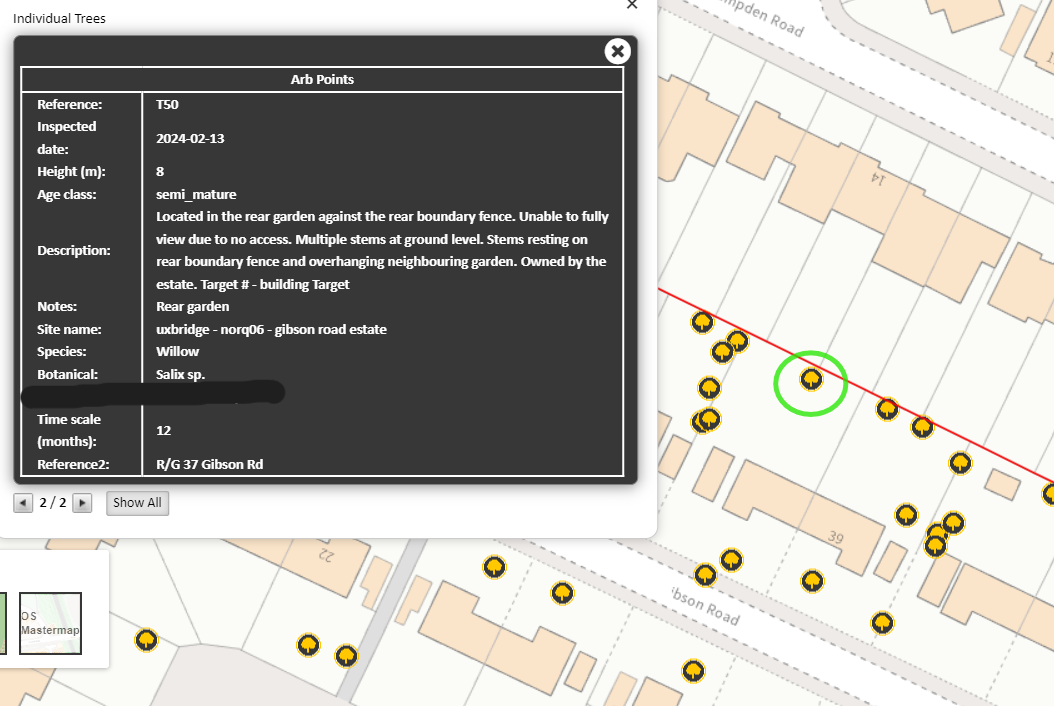
Task: Close the Individual Trees panel
Action: 631,5
